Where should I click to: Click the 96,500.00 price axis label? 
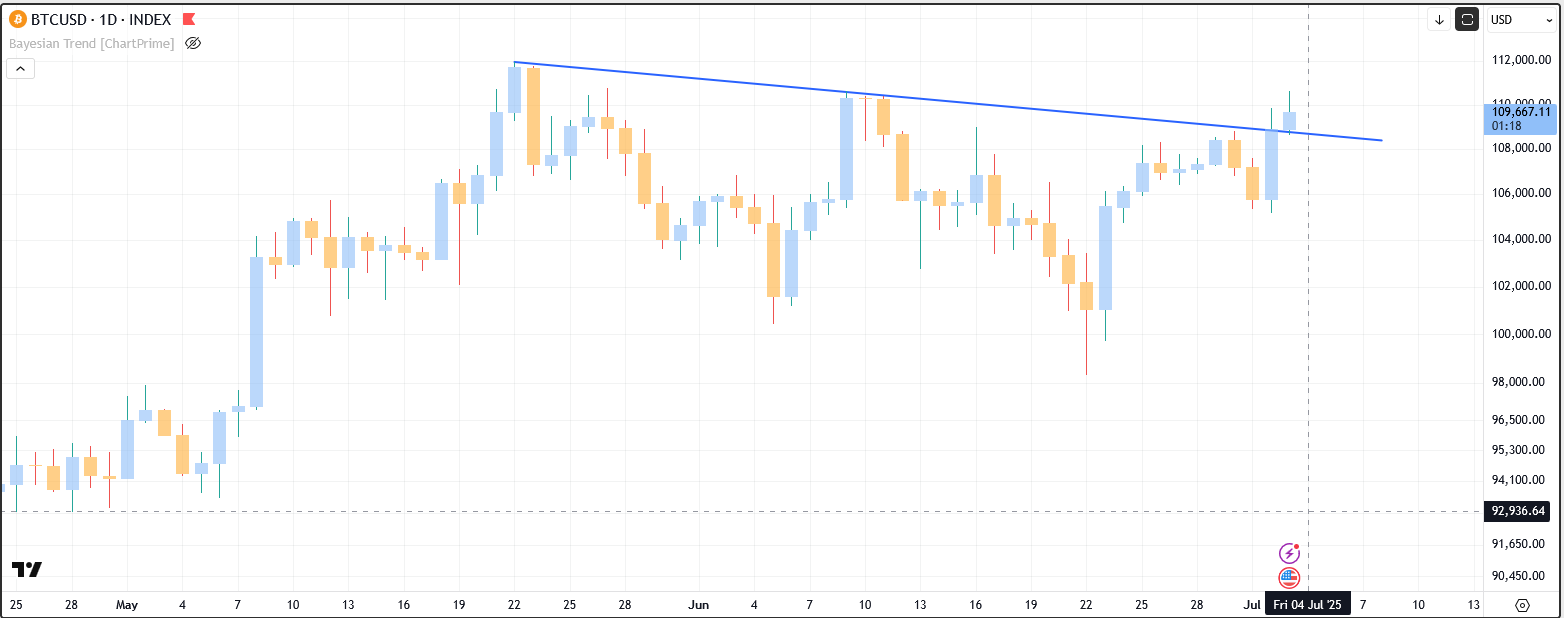point(1521,419)
